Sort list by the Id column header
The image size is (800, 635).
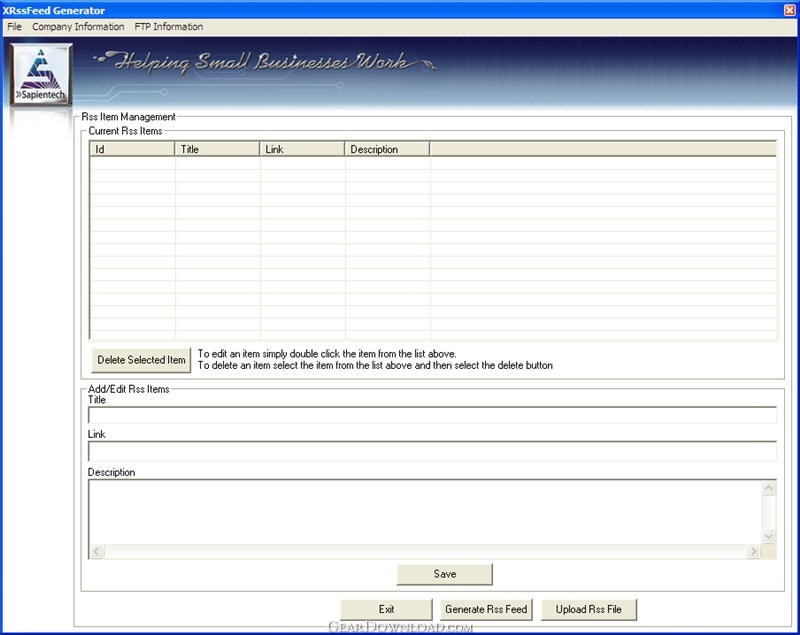[x=132, y=149]
